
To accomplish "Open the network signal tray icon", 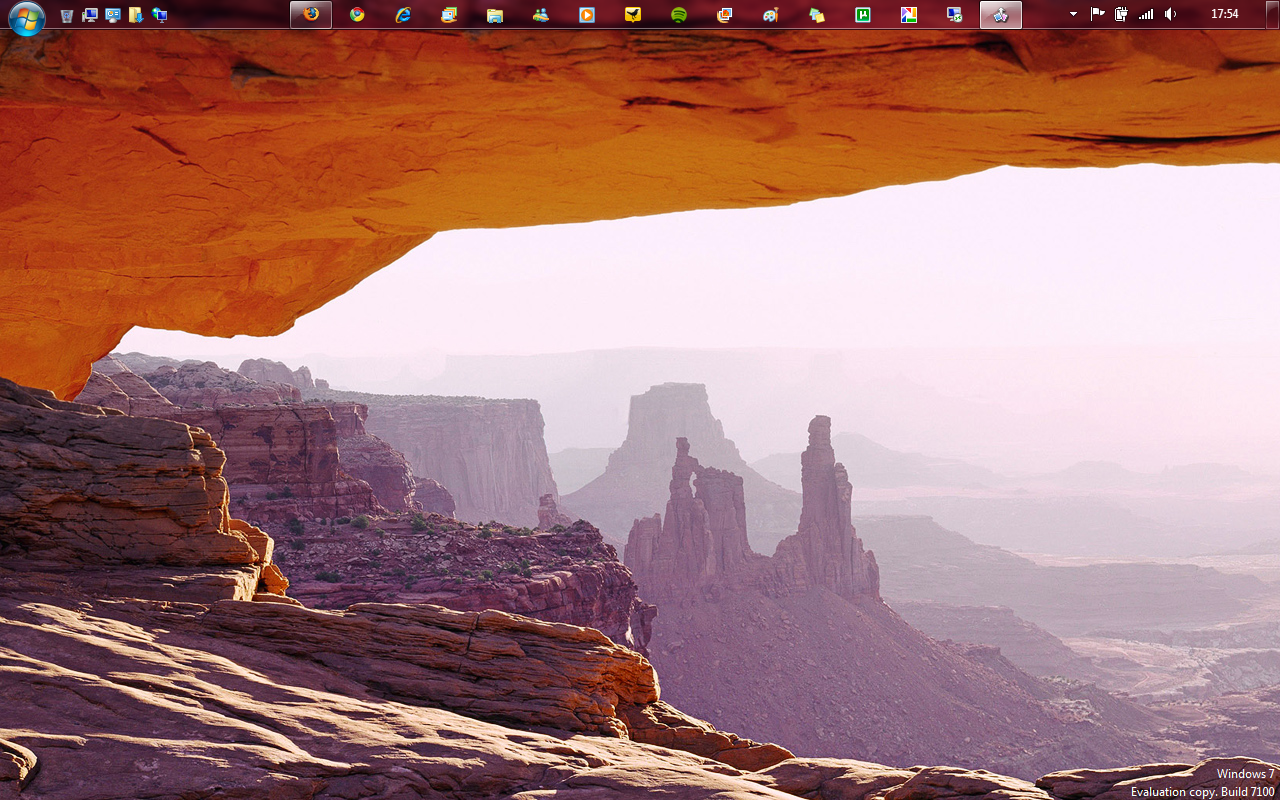I will coord(1146,14).
